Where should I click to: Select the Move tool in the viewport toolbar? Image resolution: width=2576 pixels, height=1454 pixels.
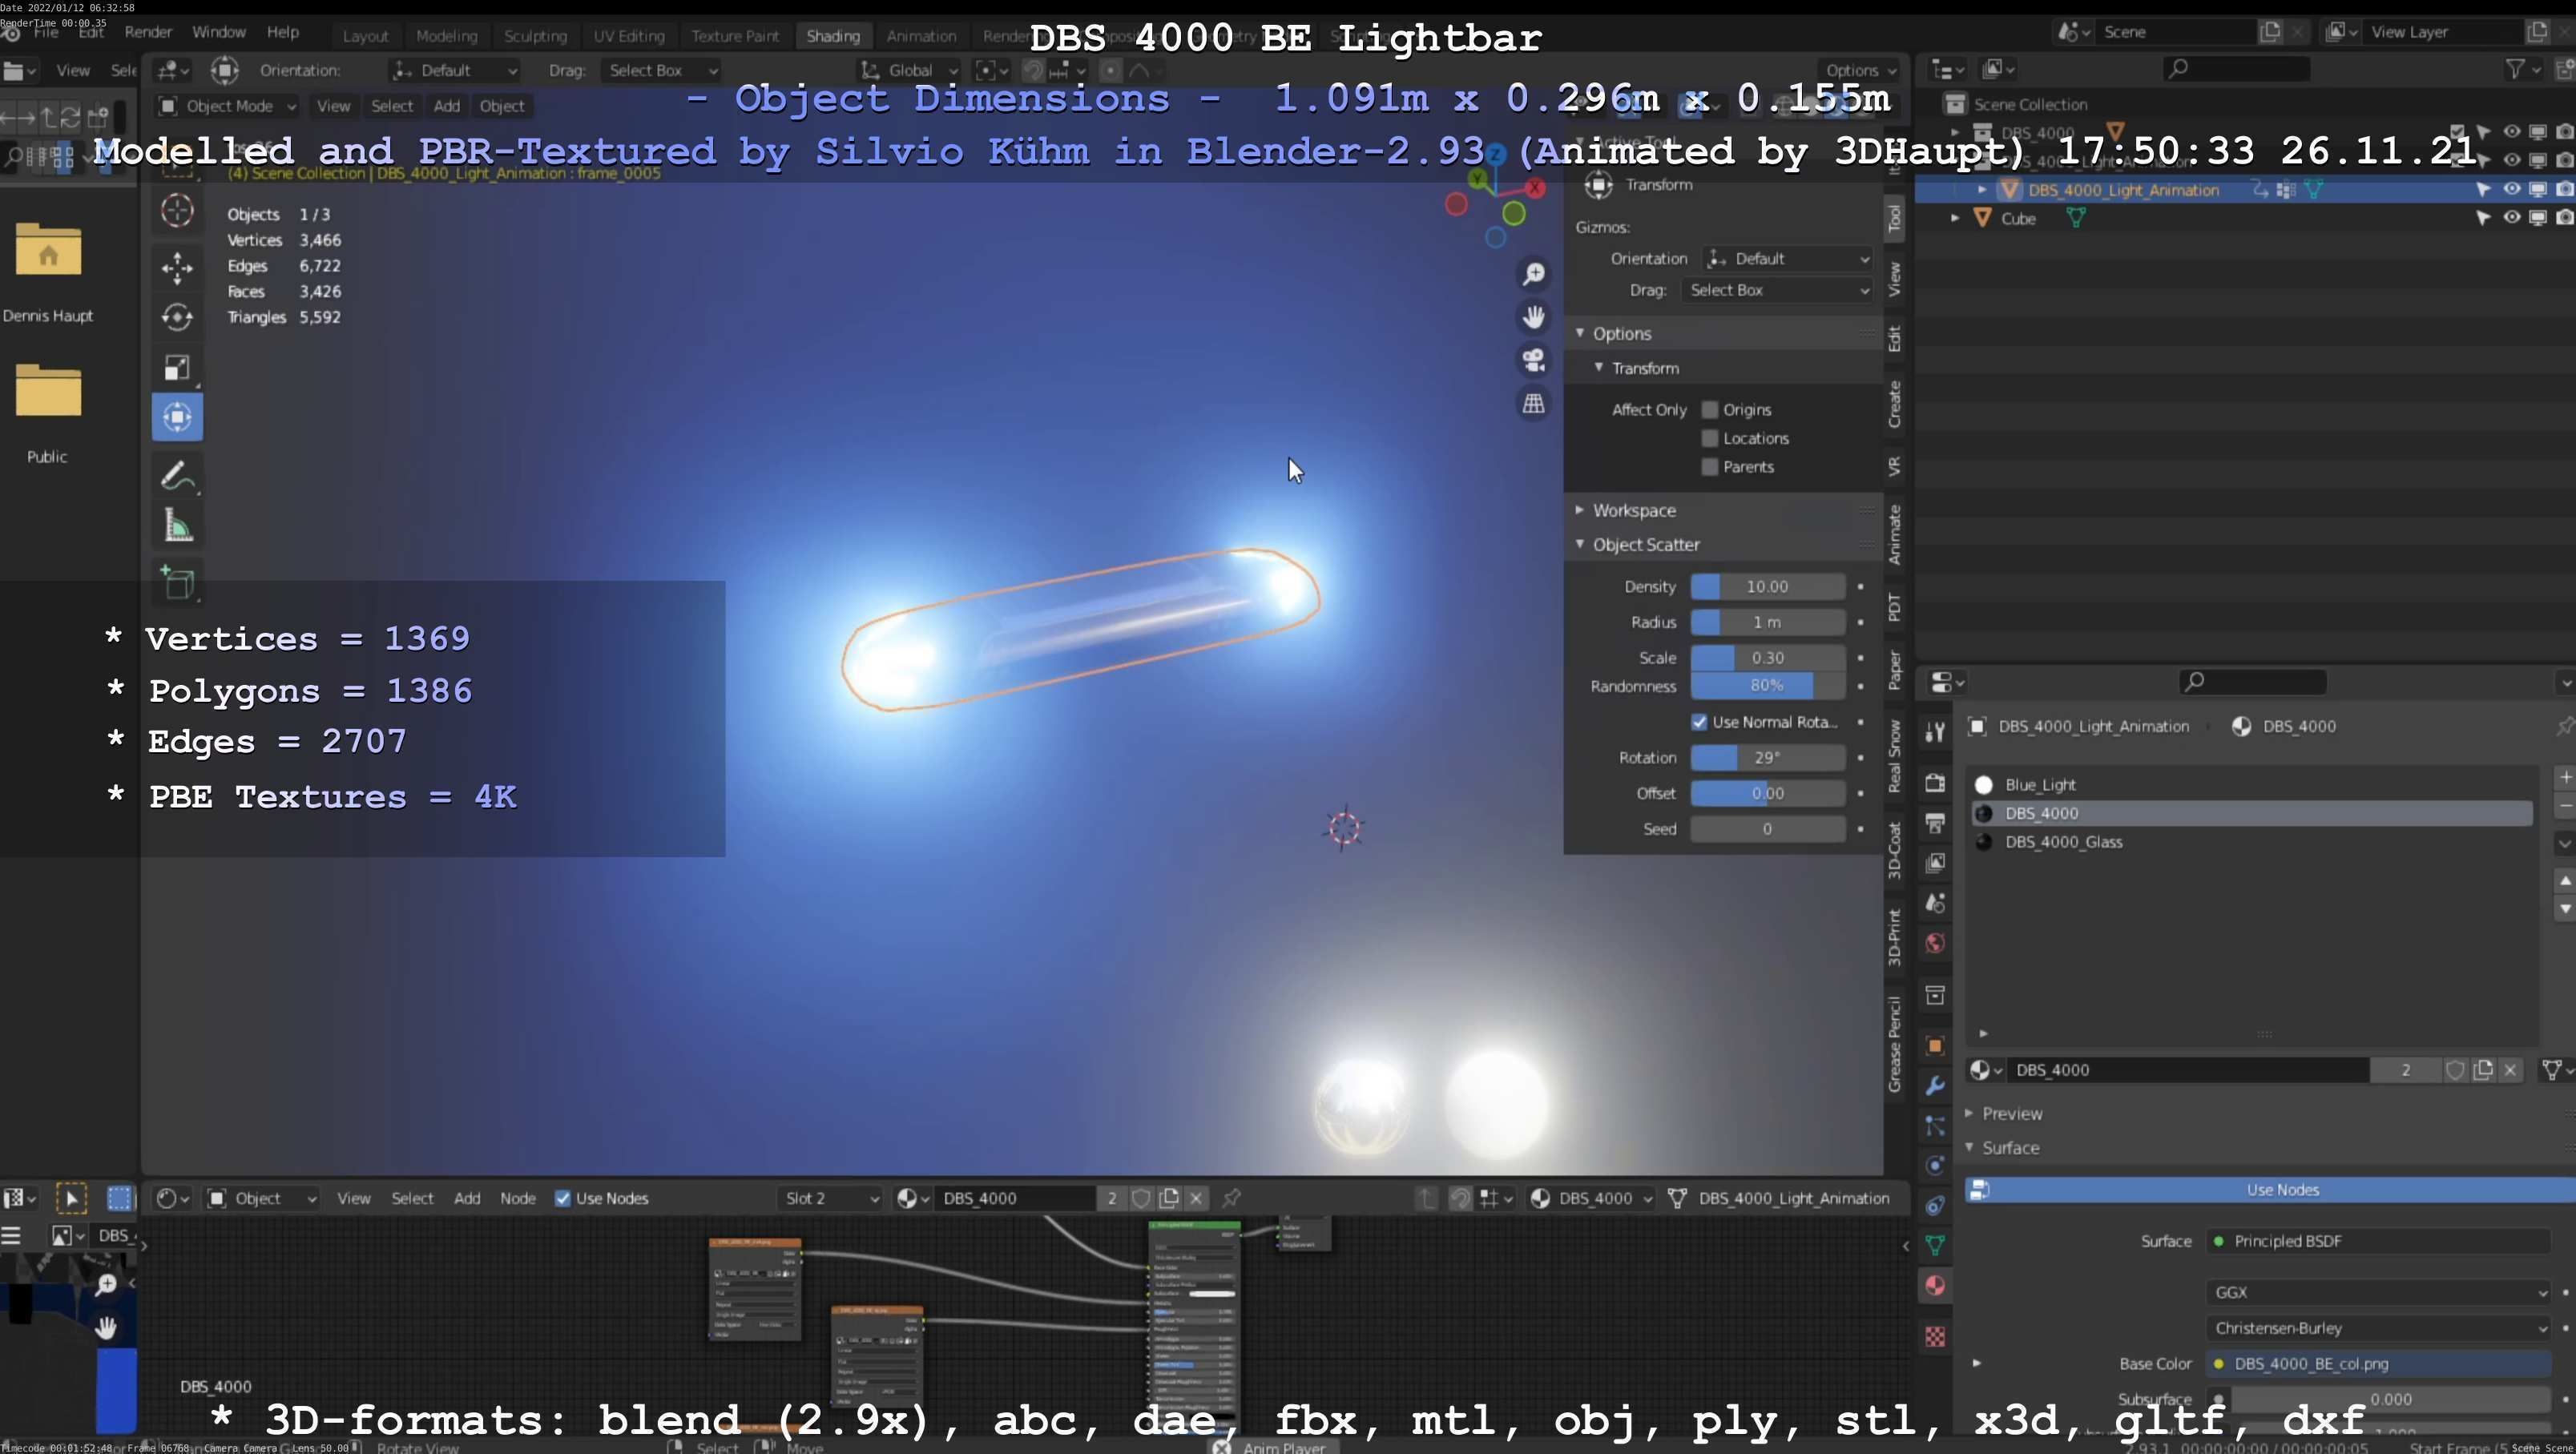[x=177, y=267]
